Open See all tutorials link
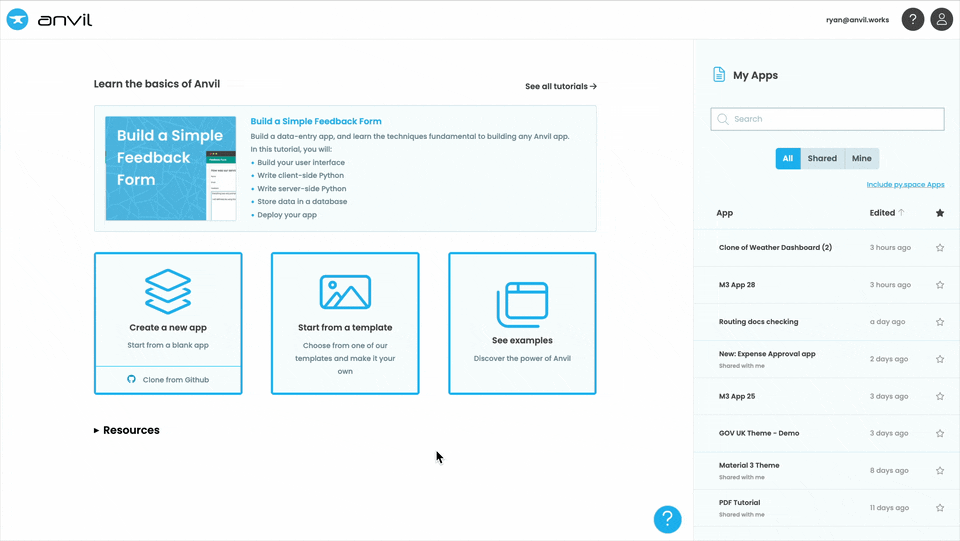 [561, 86]
